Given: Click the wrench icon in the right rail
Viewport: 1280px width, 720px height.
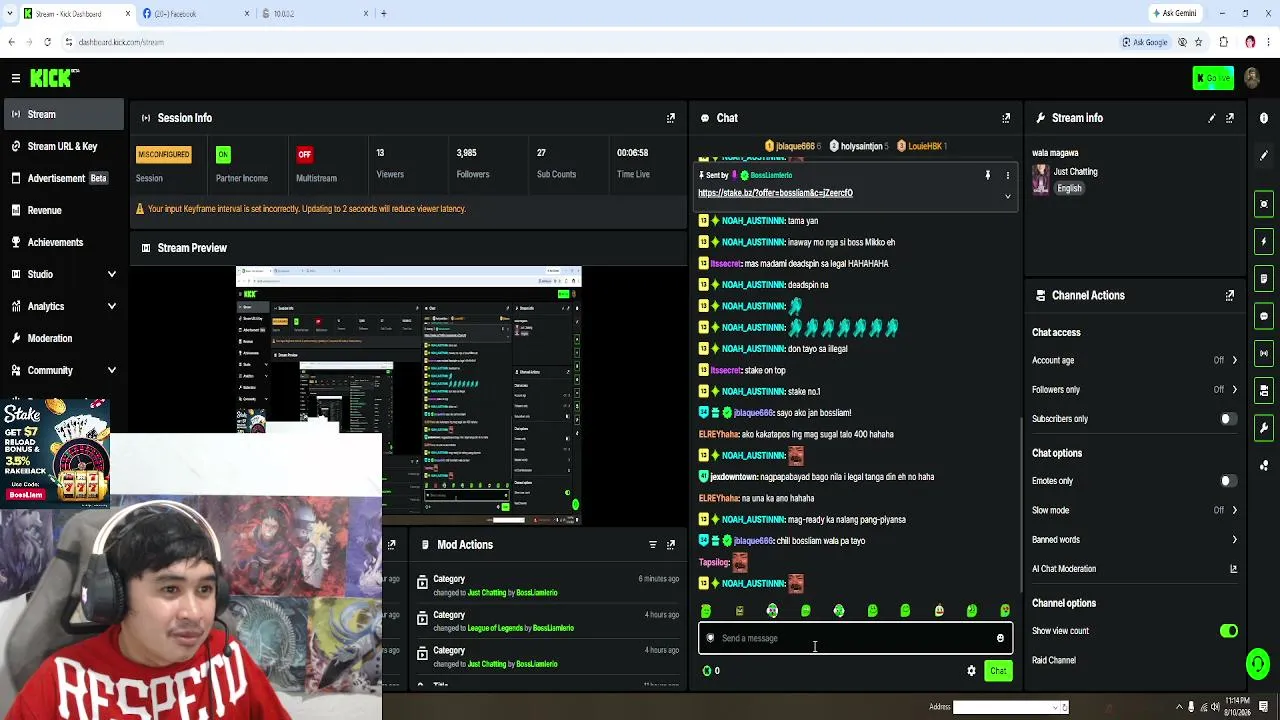Looking at the screenshot, I should (1264, 428).
